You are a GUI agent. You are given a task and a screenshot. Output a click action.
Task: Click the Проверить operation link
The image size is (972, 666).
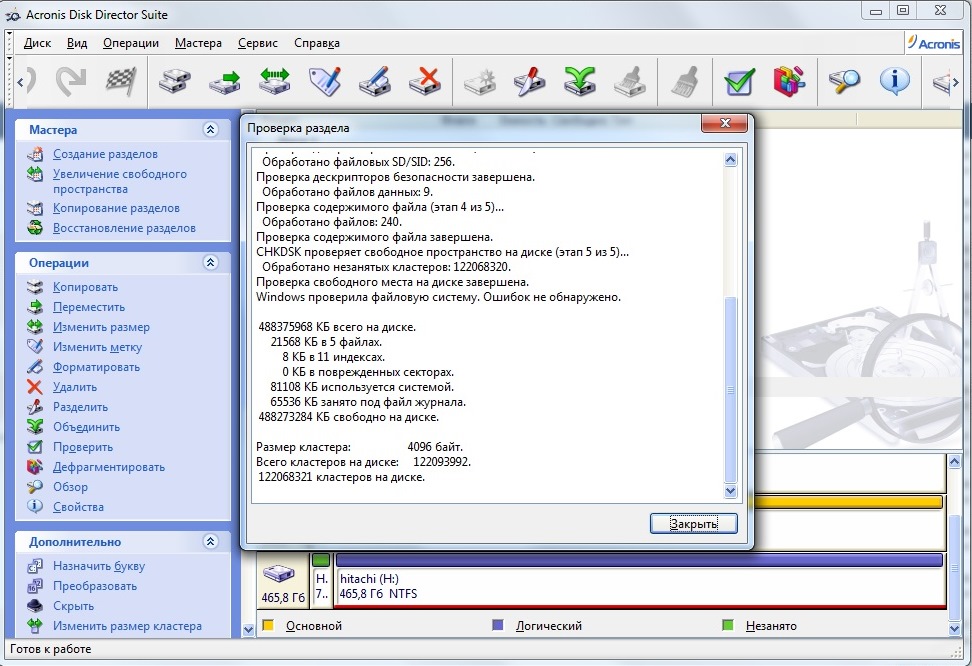(x=82, y=447)
